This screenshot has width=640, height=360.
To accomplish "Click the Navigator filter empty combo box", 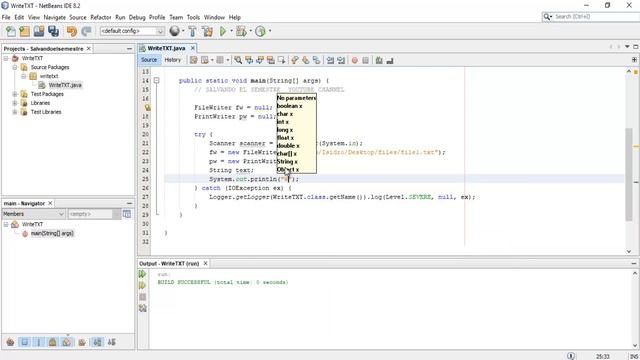I will (94, 214).
